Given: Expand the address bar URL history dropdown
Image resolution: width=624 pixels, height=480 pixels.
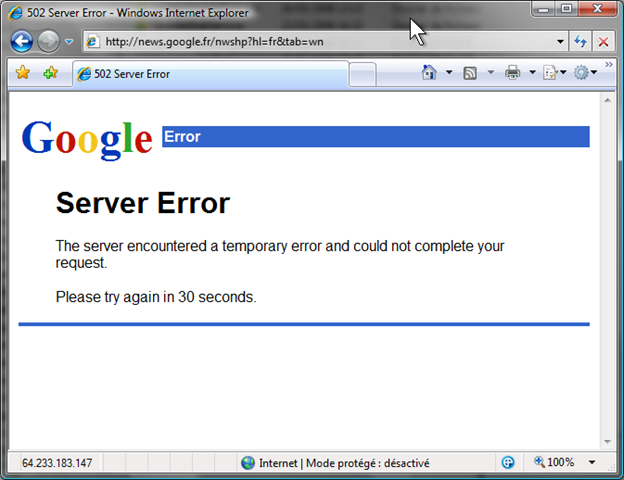Looking at the screenshot, I should coord(560,41).
